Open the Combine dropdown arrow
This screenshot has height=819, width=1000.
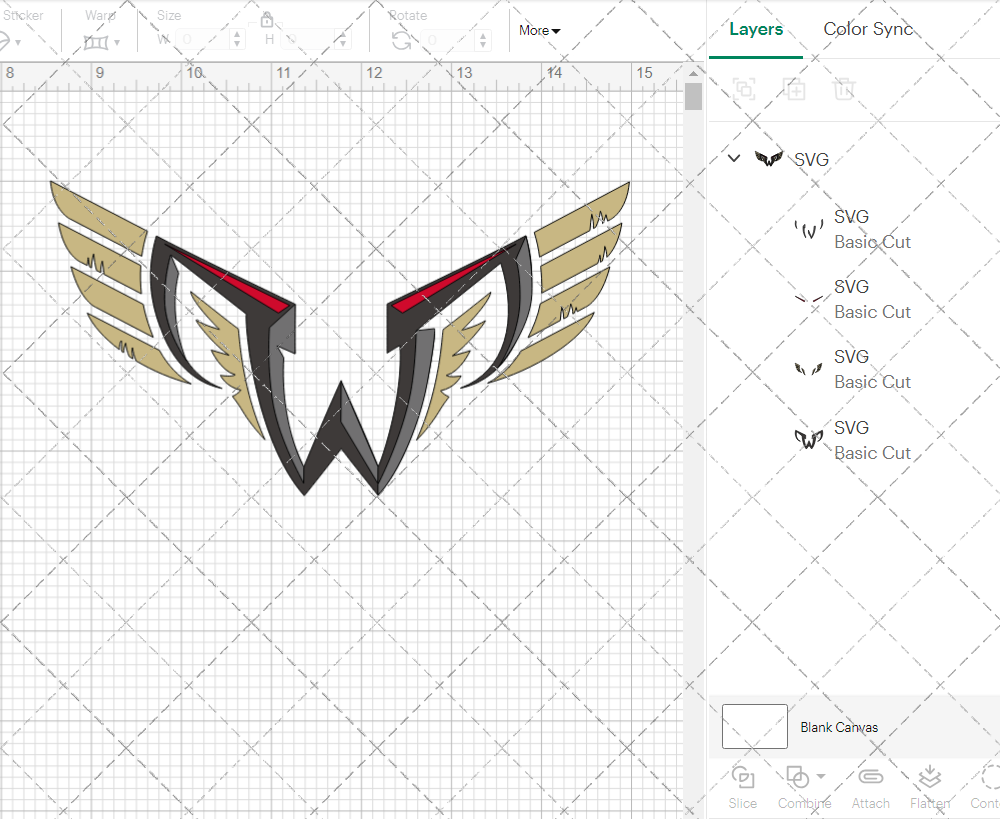(821, 776)
